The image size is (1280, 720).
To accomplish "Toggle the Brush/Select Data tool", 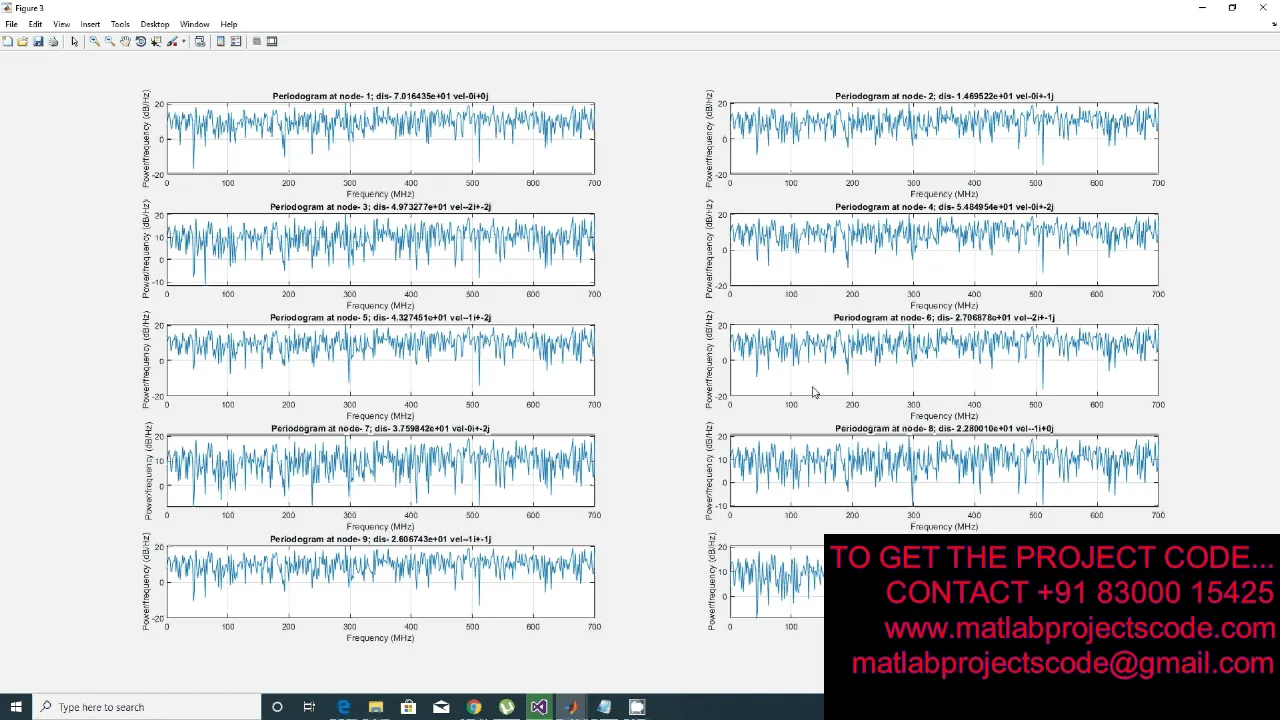I will click(172, 41).
